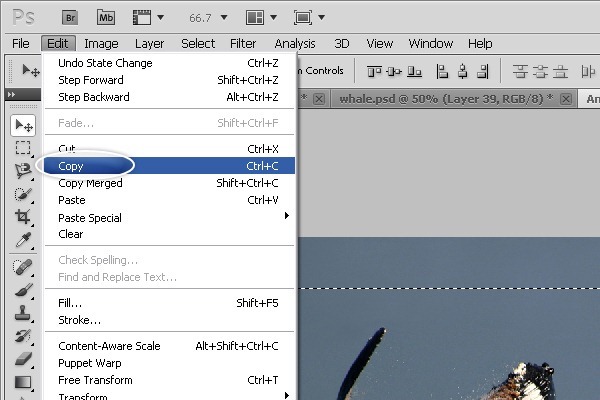Image resolution: width=600 pixels, height=400 pixels.
Task: Select the Brush tool
Action: pyautogui.click(x=22, y=289)
